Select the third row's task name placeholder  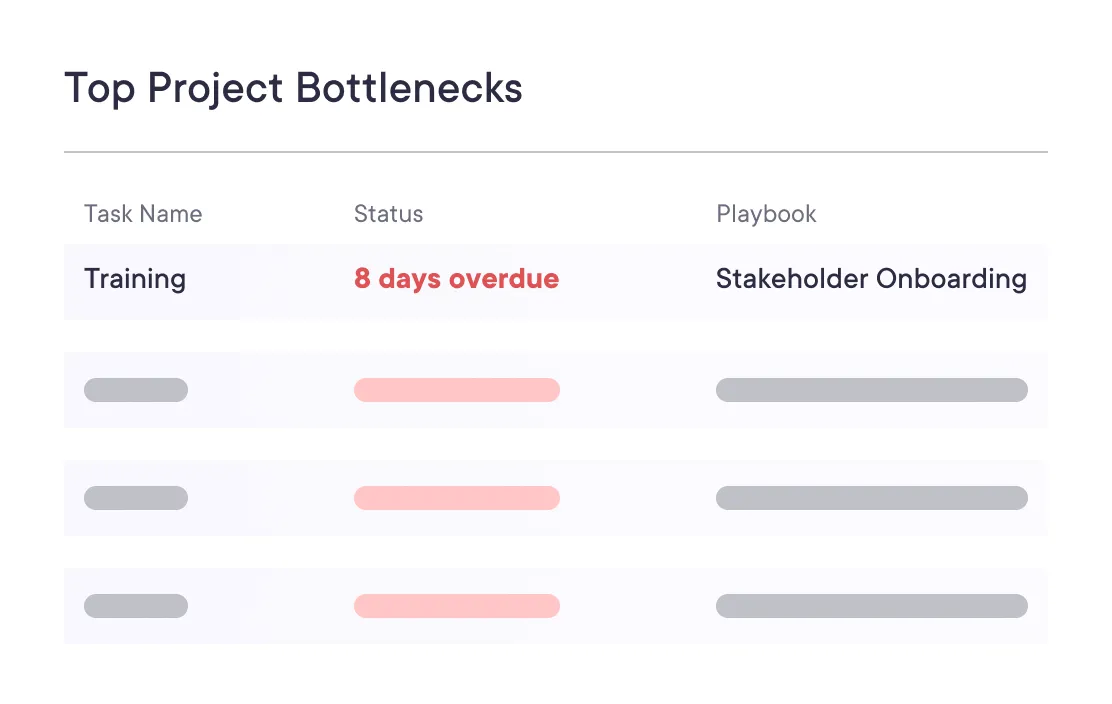point(136,498)
